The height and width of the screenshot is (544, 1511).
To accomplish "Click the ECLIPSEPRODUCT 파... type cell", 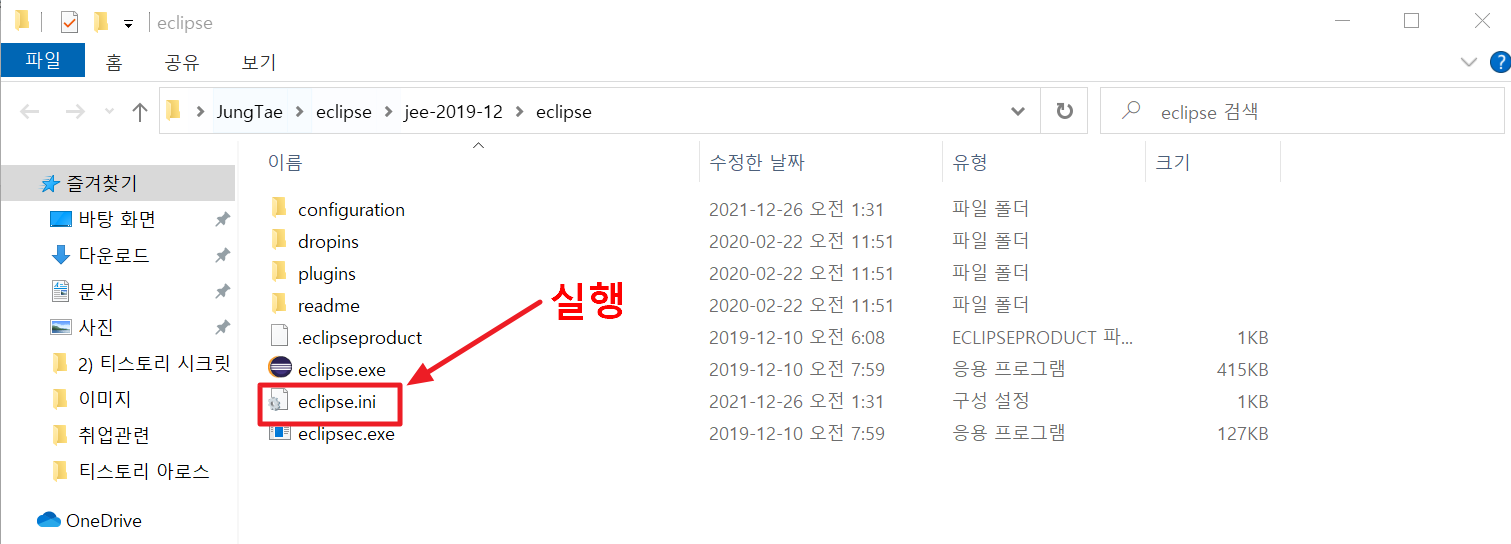I will coord(1041,338).
